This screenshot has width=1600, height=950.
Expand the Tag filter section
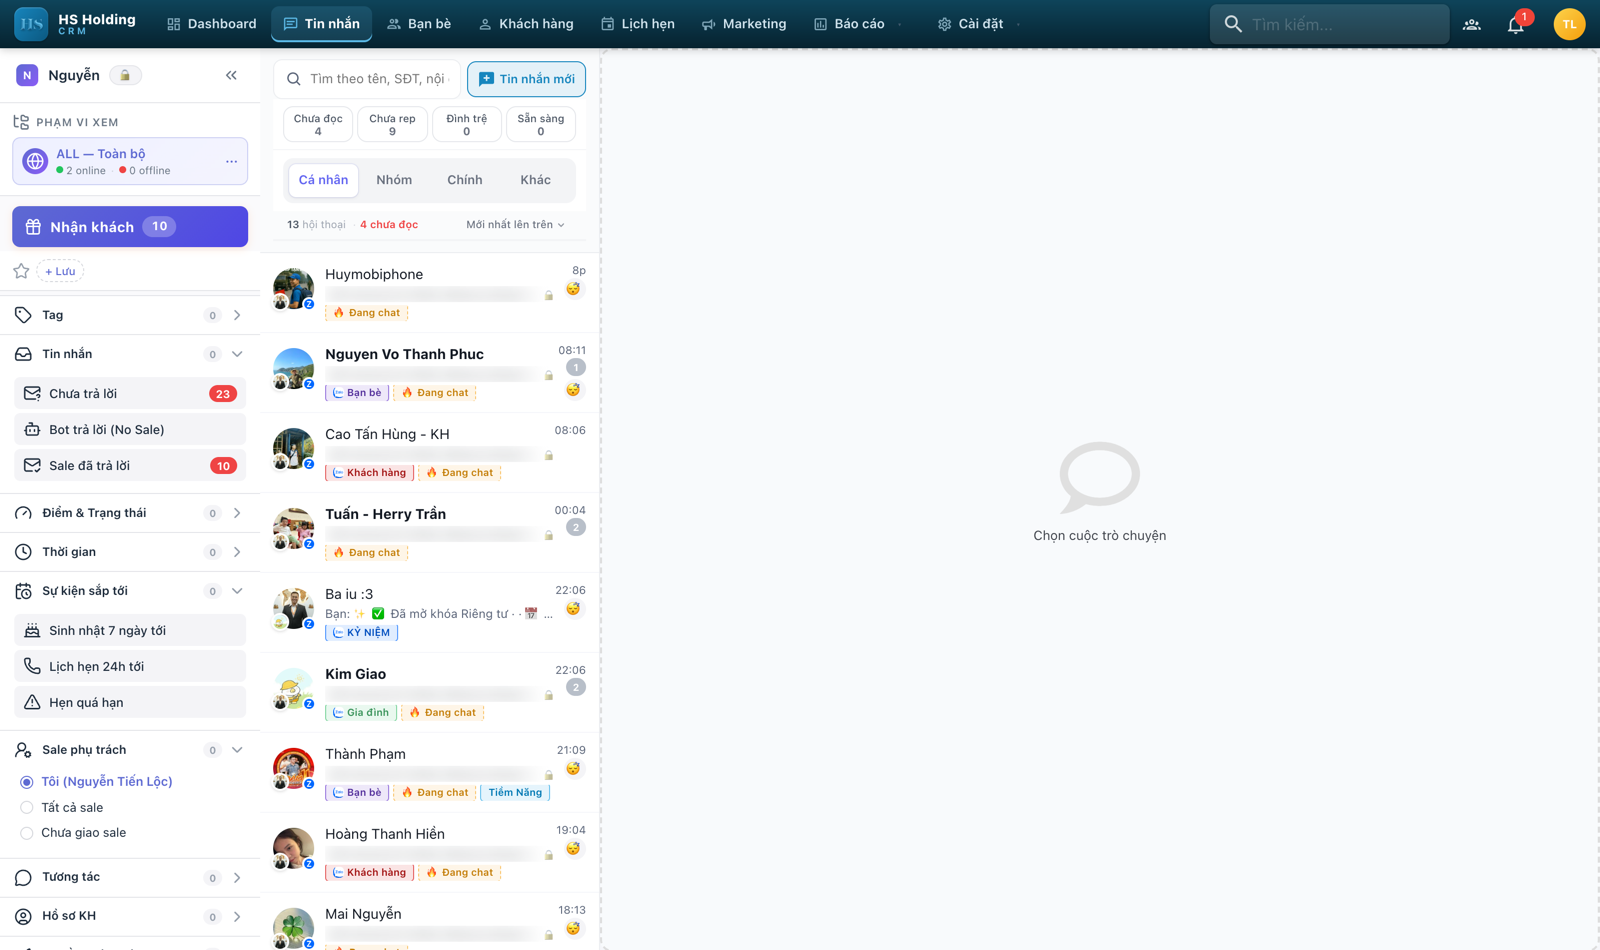tap(237, 315)
